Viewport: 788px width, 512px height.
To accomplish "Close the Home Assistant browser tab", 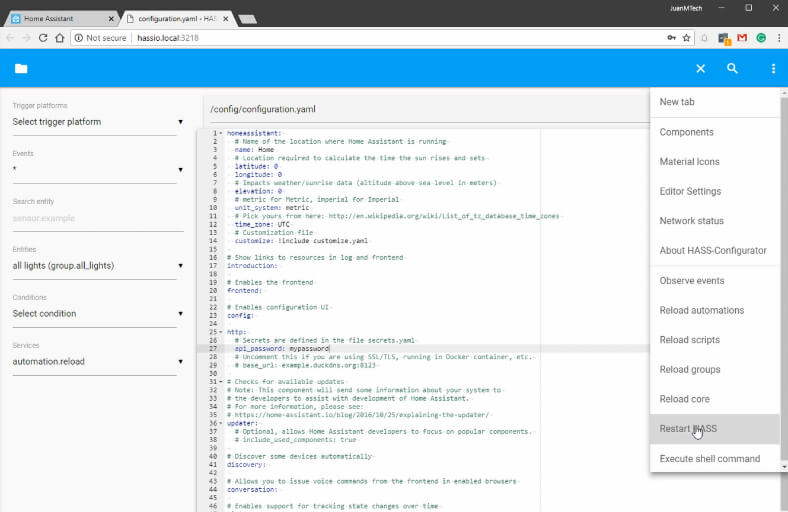I will pyautogui.click(x=111, y=19).
